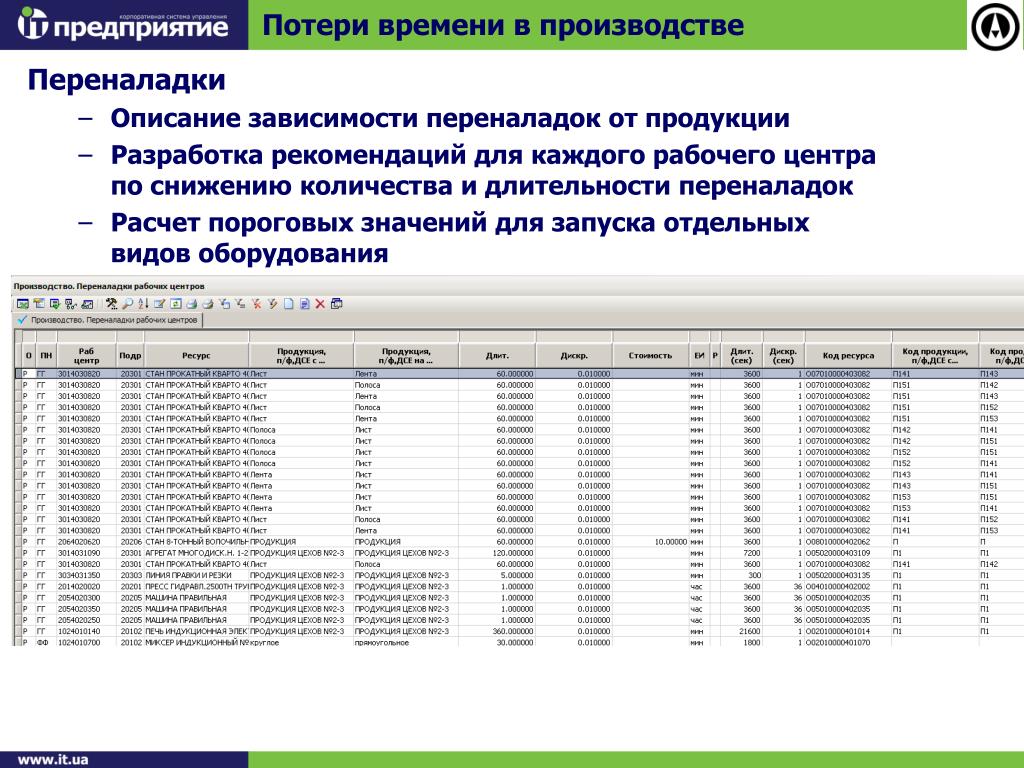Click work center code 1024010140
Viewport: 1024px width, 768px height.
click(x=79, y=632)
